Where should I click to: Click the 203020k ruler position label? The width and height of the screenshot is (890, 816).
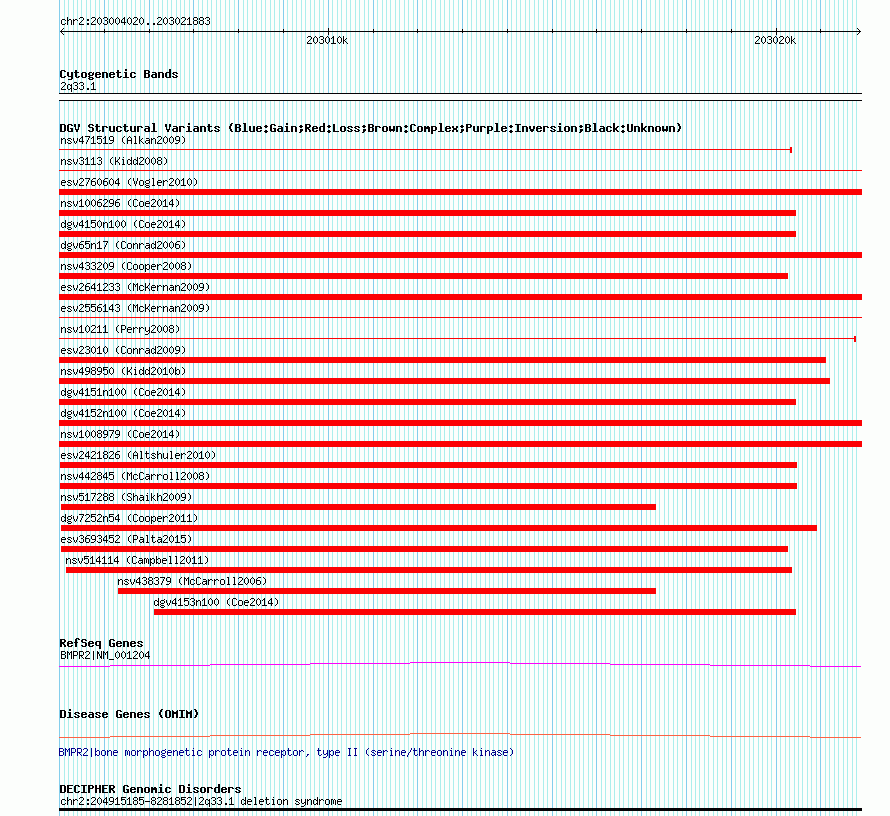click(775, 40)
